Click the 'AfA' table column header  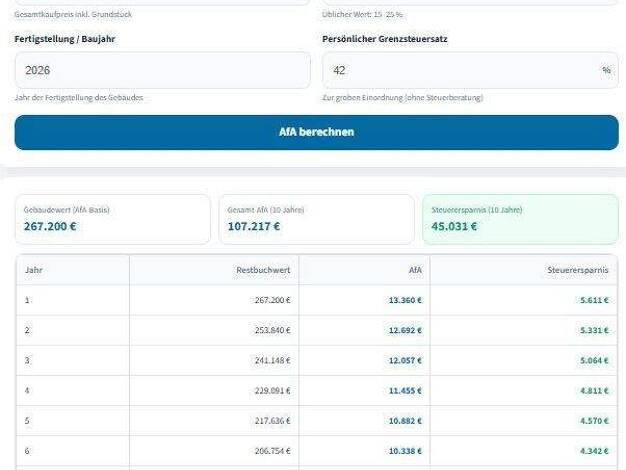(x=415, y=270)
